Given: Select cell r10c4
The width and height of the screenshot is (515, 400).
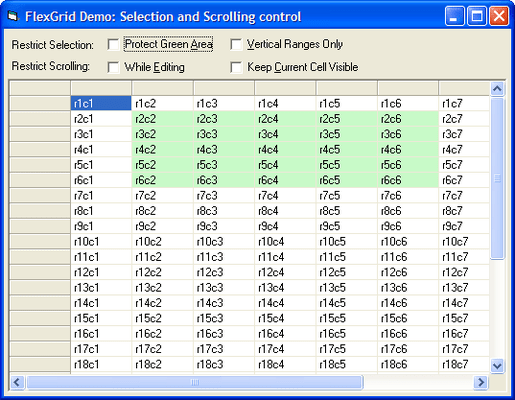Looking at the screenshot, I should pyautogui.click(x=285, y=241).
